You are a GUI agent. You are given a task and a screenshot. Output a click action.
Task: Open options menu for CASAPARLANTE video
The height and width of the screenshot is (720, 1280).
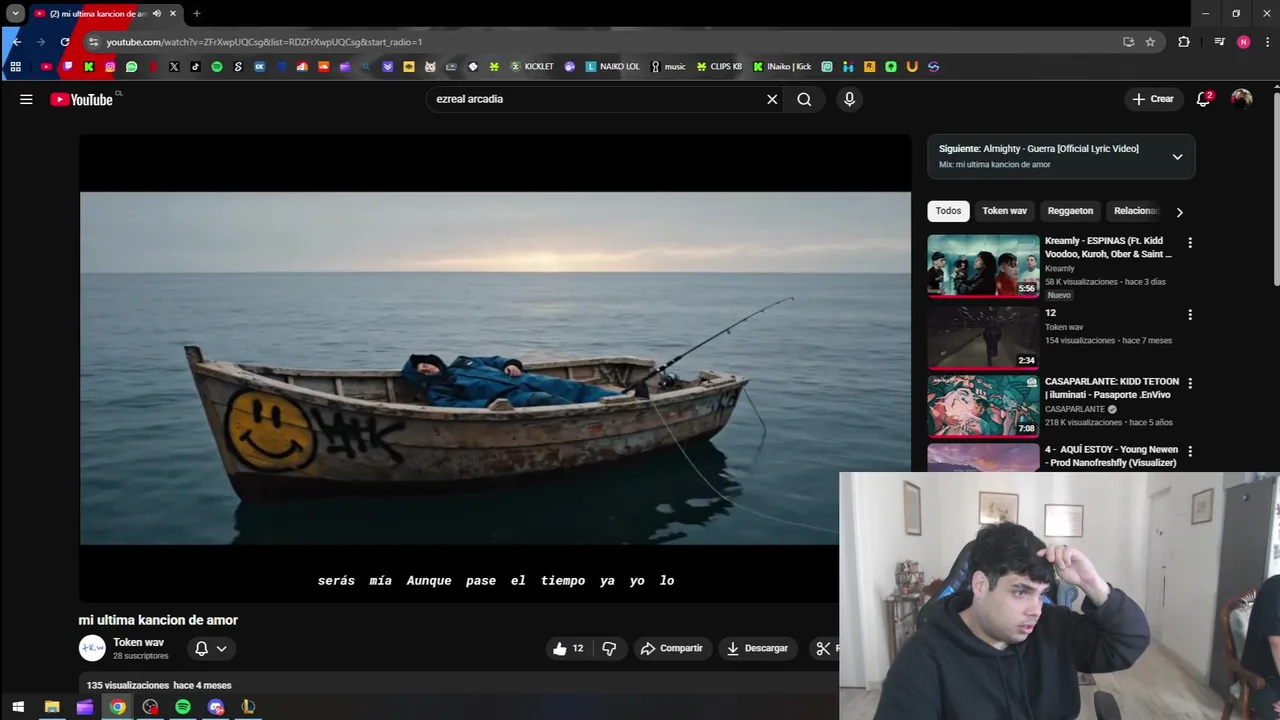1190,383
